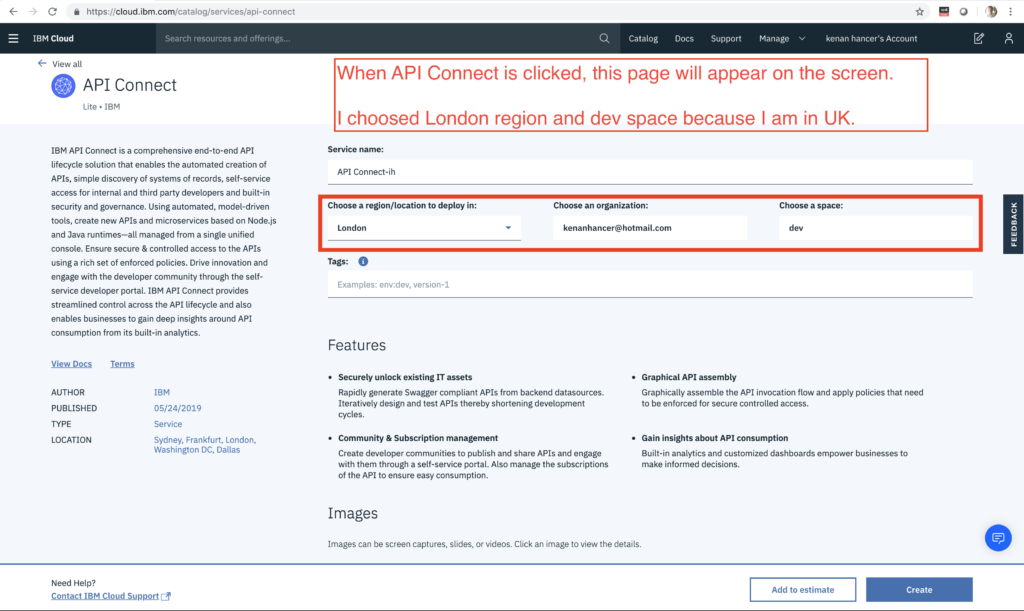This screenshot has width=1024, height=611.
Task: Reload the page with refresh icon
Action: coord(52,12)
